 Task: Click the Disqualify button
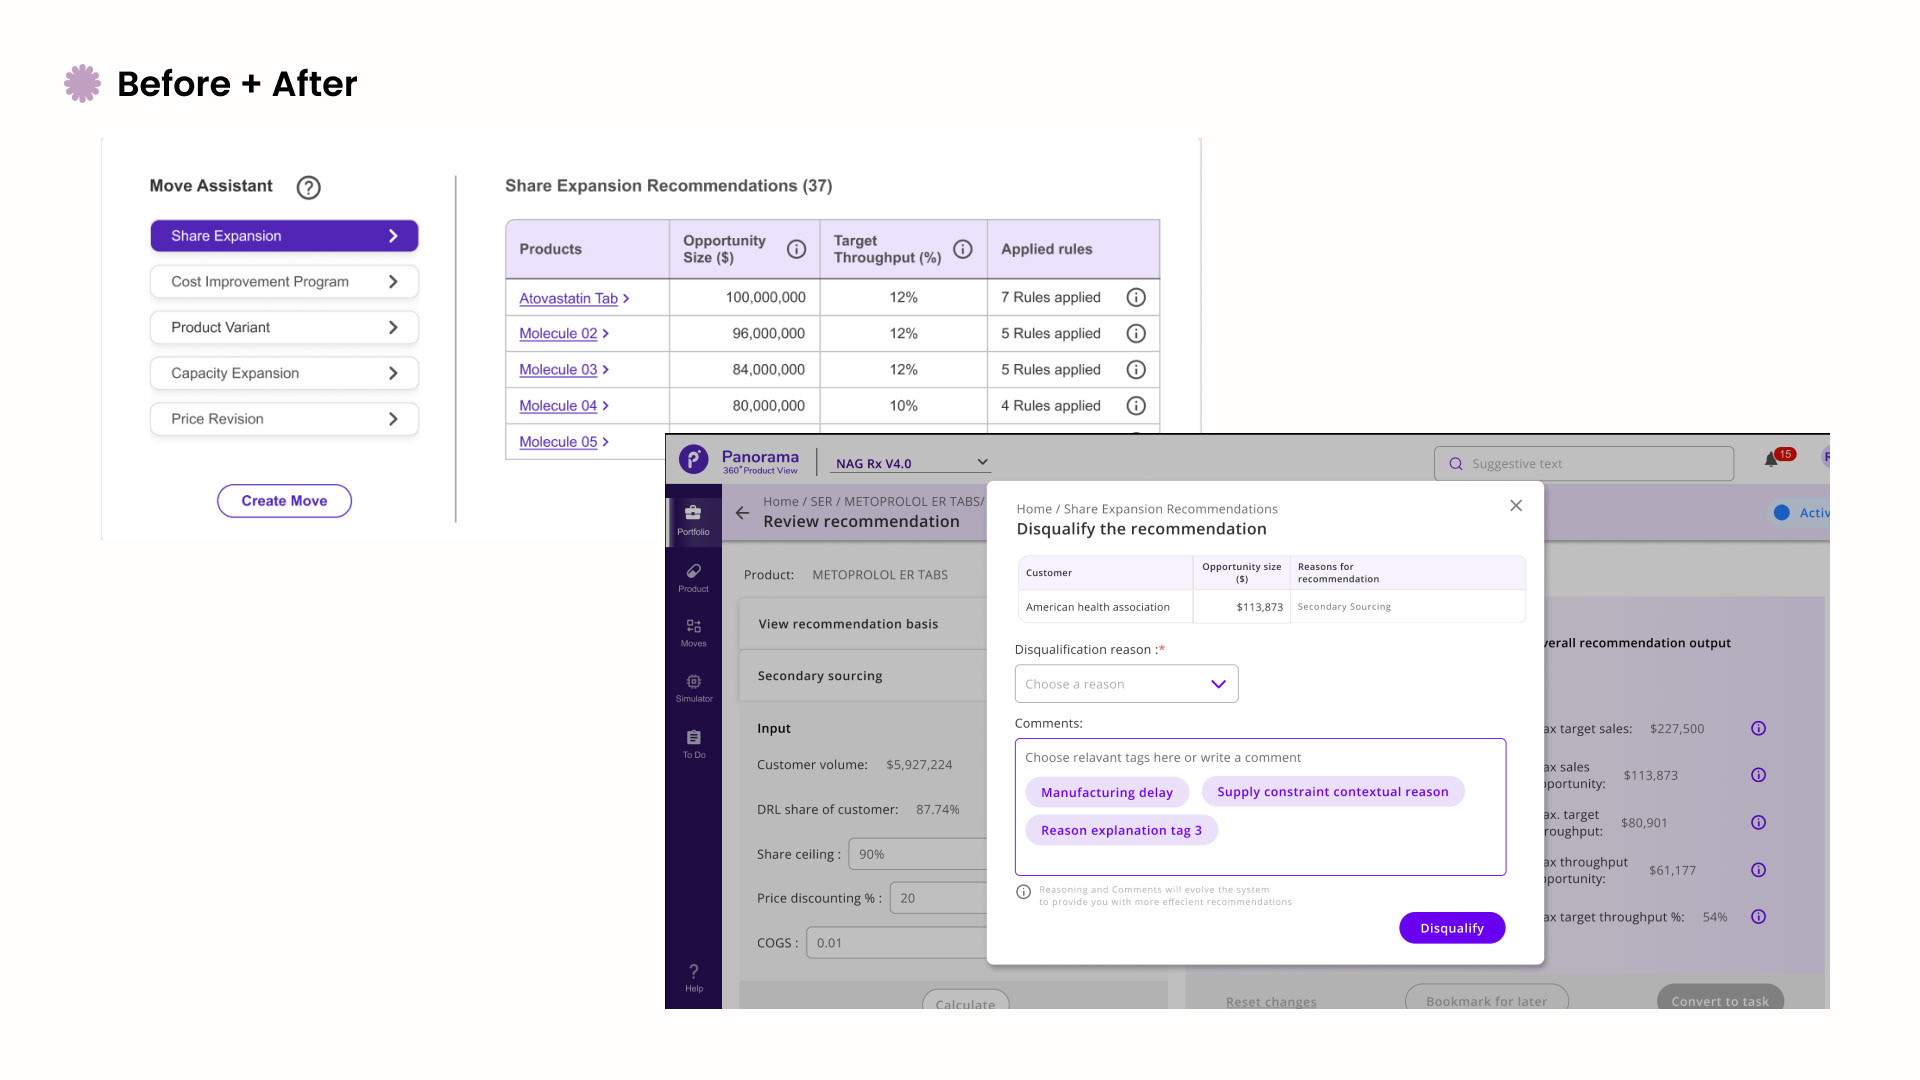coord(1451,928)
